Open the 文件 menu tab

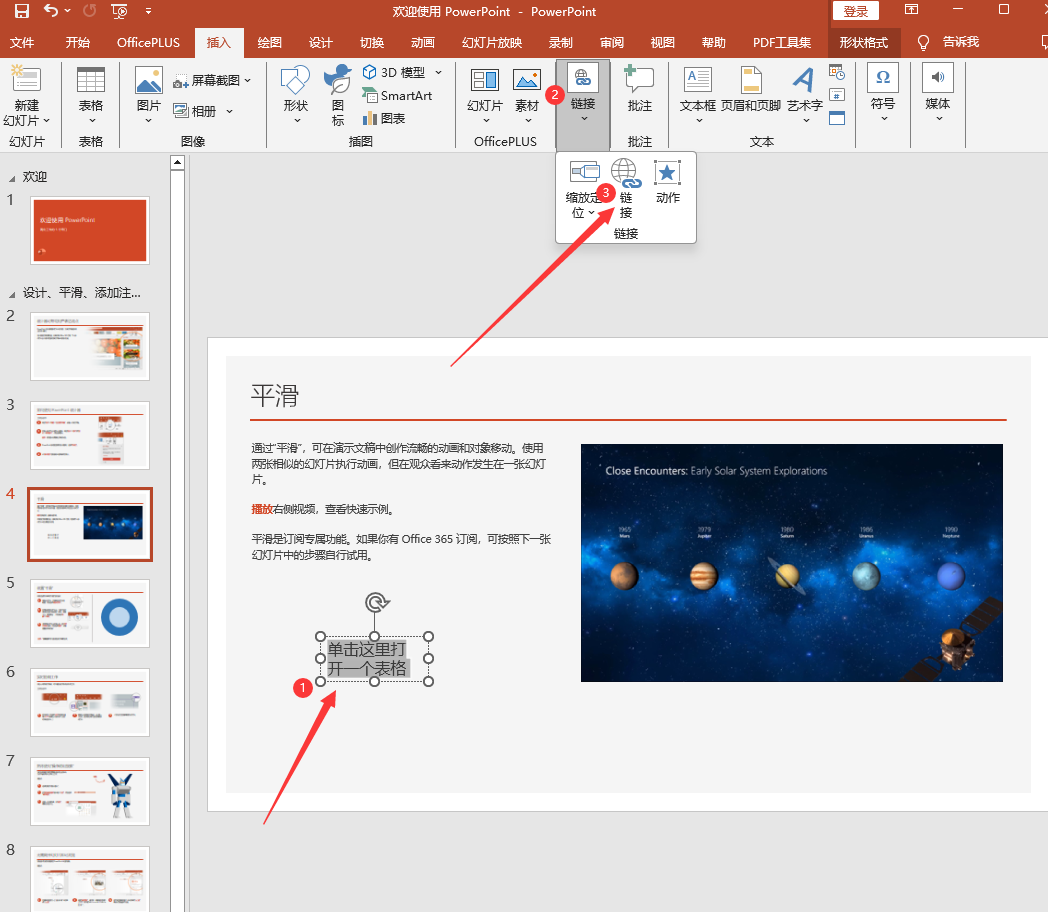click(x=22, y=42)
